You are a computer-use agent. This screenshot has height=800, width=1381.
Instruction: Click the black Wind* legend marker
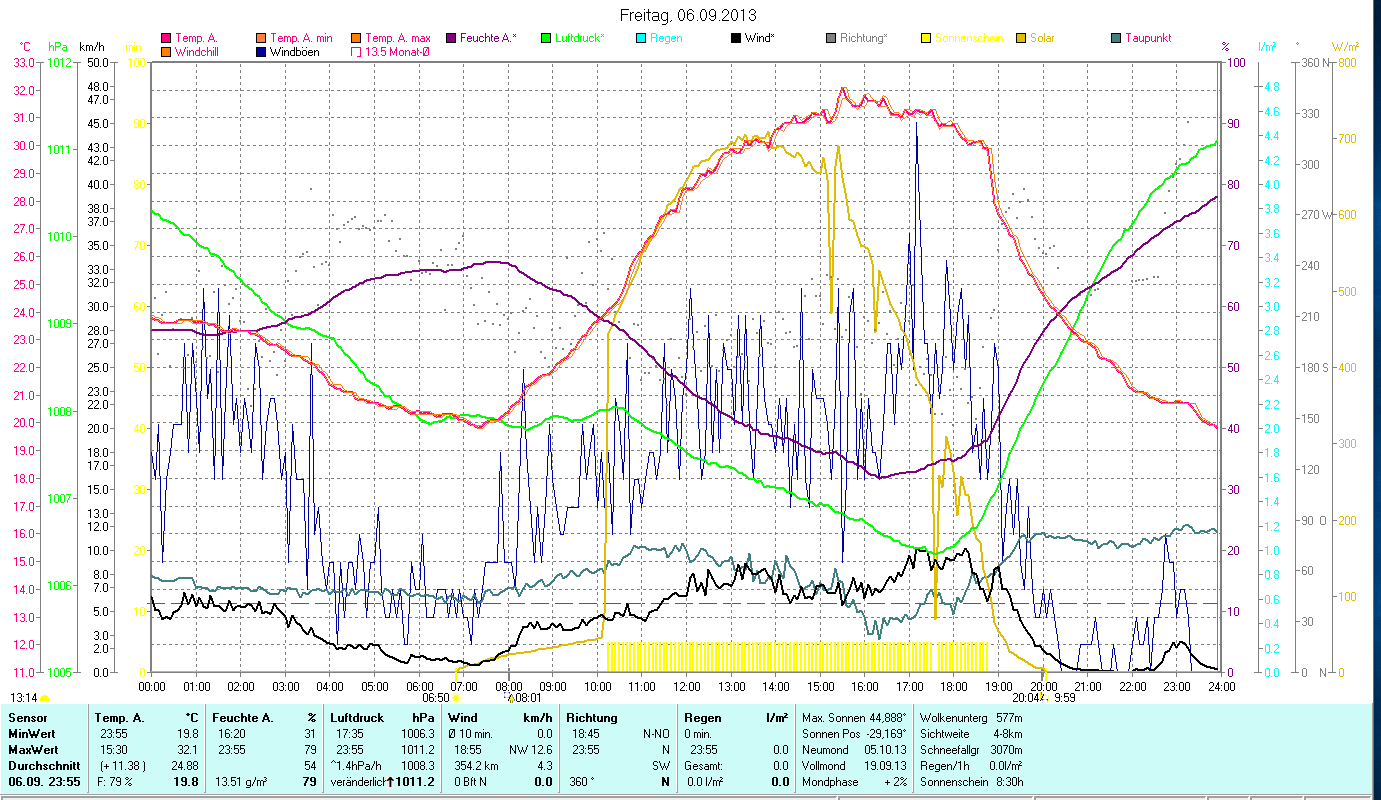(x=736, y=38)
